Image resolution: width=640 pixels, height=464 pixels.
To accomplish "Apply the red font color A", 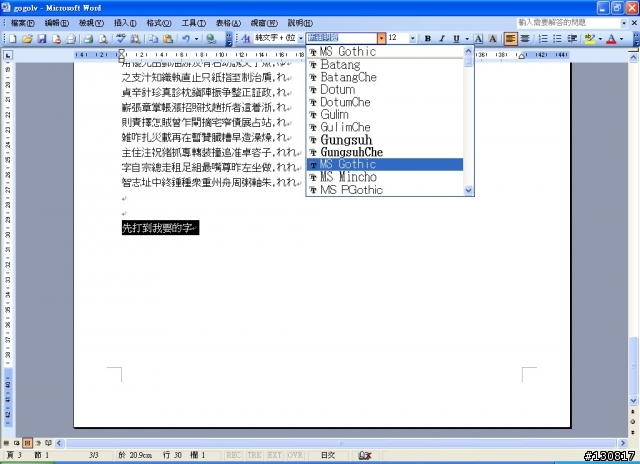I will [x=611, y=39].
